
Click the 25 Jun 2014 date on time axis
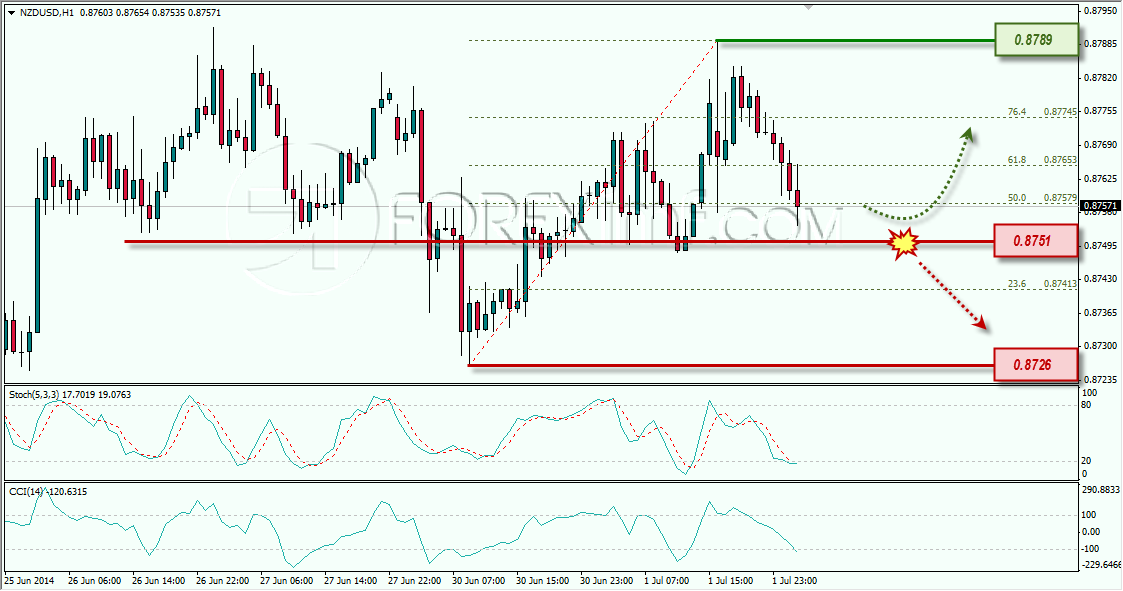click(x=29, y=580)
